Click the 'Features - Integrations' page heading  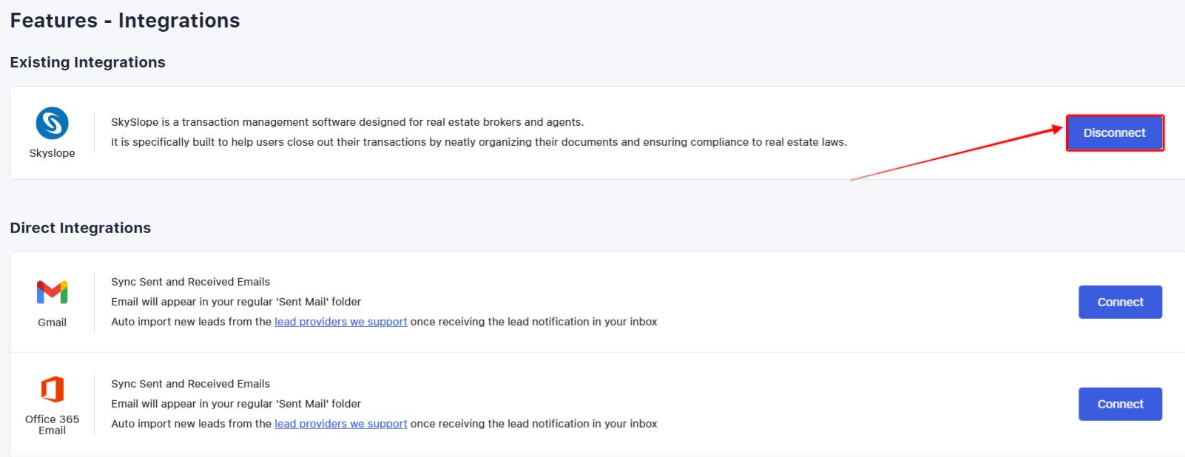[125, 20]
